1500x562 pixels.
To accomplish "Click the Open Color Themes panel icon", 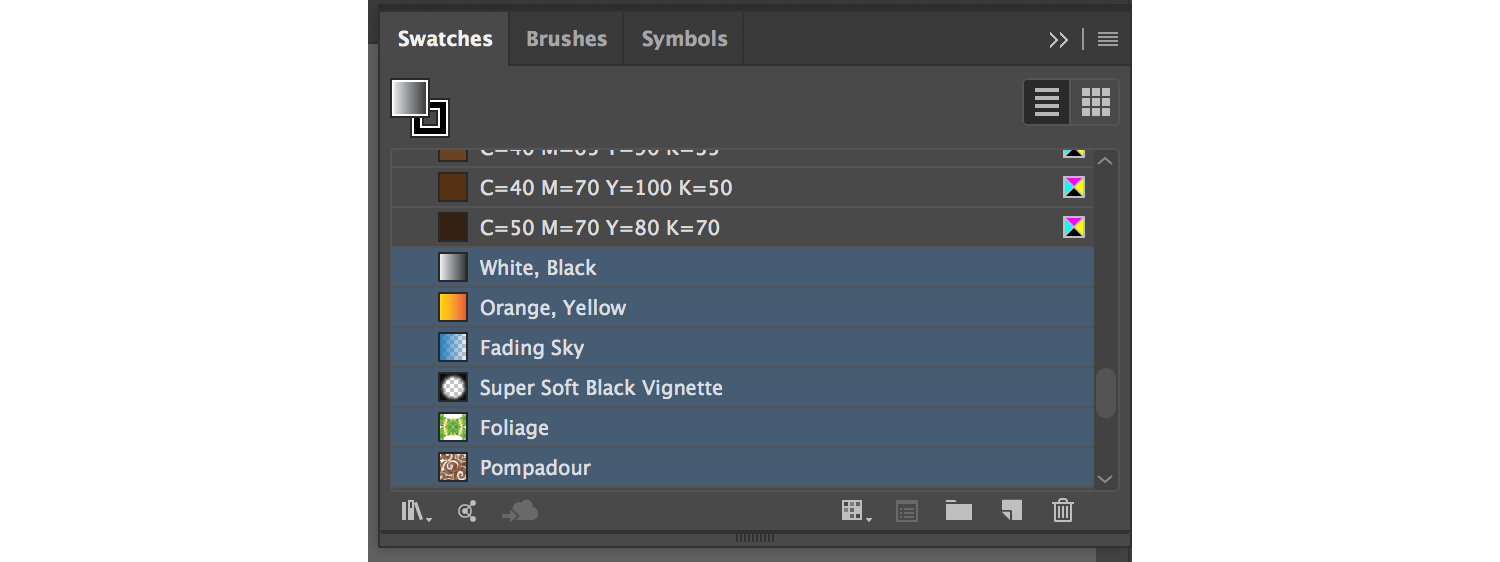I will pos(466,512).
